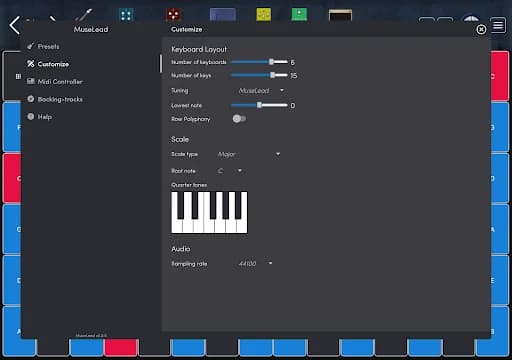Open the hamburger menu icon
The height and width of the screenshot is (360, 512).
tap(498, 25)
